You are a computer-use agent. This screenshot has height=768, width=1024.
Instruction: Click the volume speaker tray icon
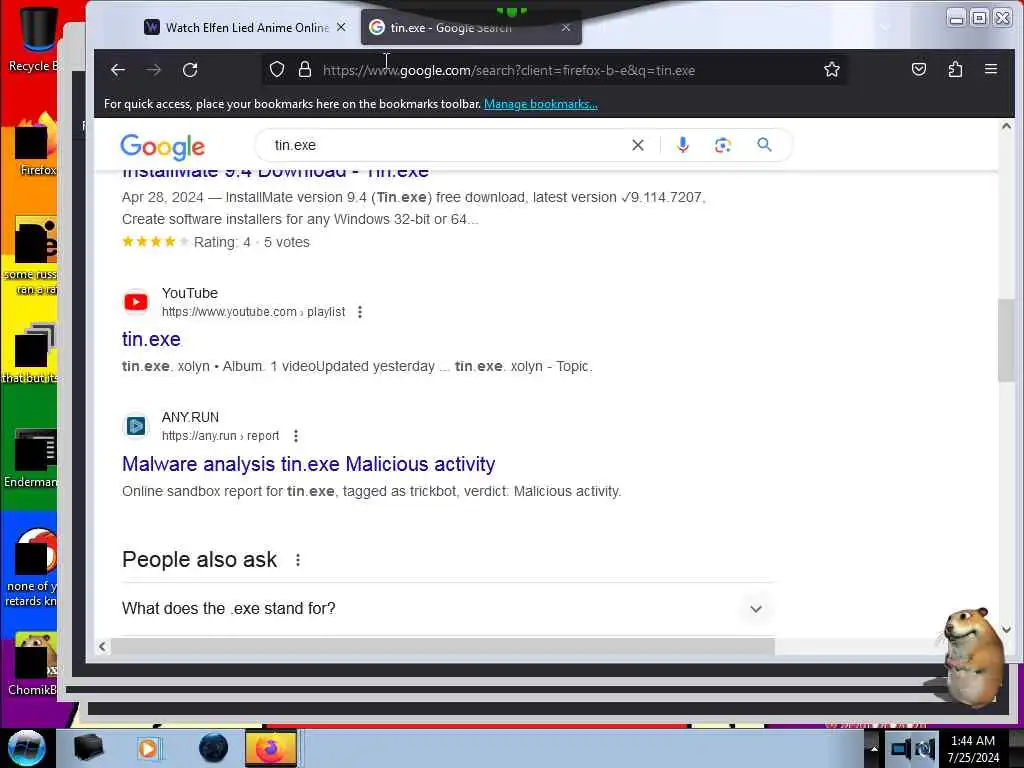pyautogui.click(x=925, y=748)
